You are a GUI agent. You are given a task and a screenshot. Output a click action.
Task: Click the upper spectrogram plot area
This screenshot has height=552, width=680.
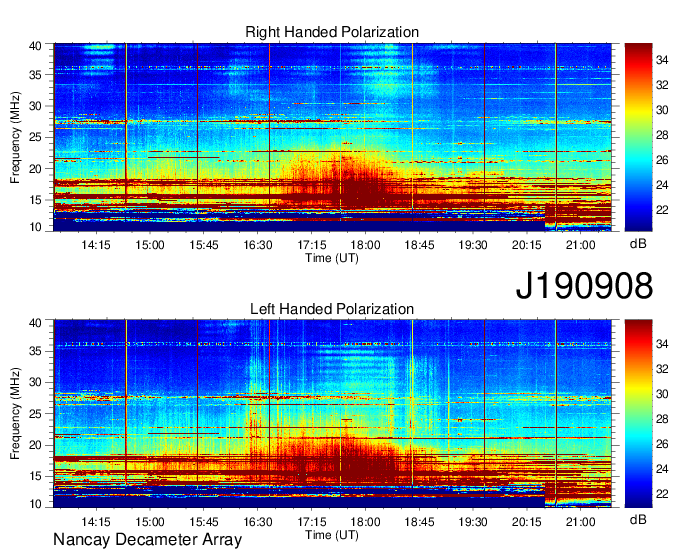[x=333, y=137]
